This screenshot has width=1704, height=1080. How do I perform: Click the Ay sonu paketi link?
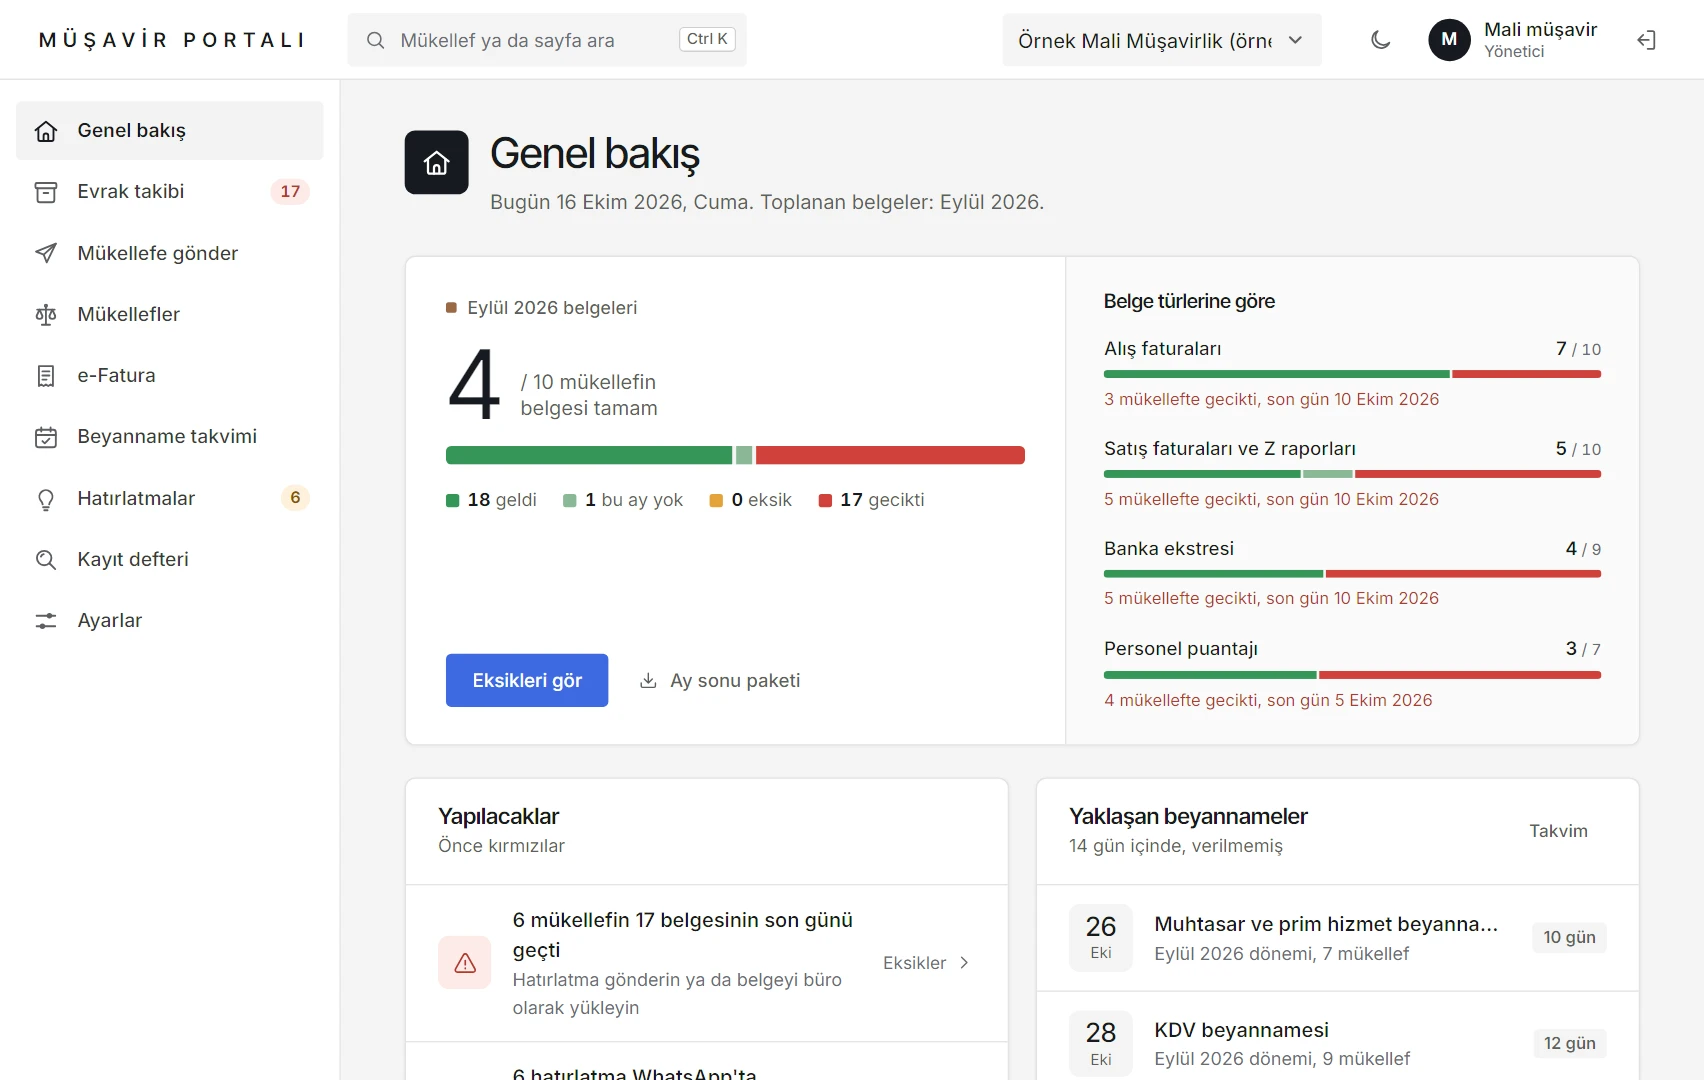coord(720,680)
